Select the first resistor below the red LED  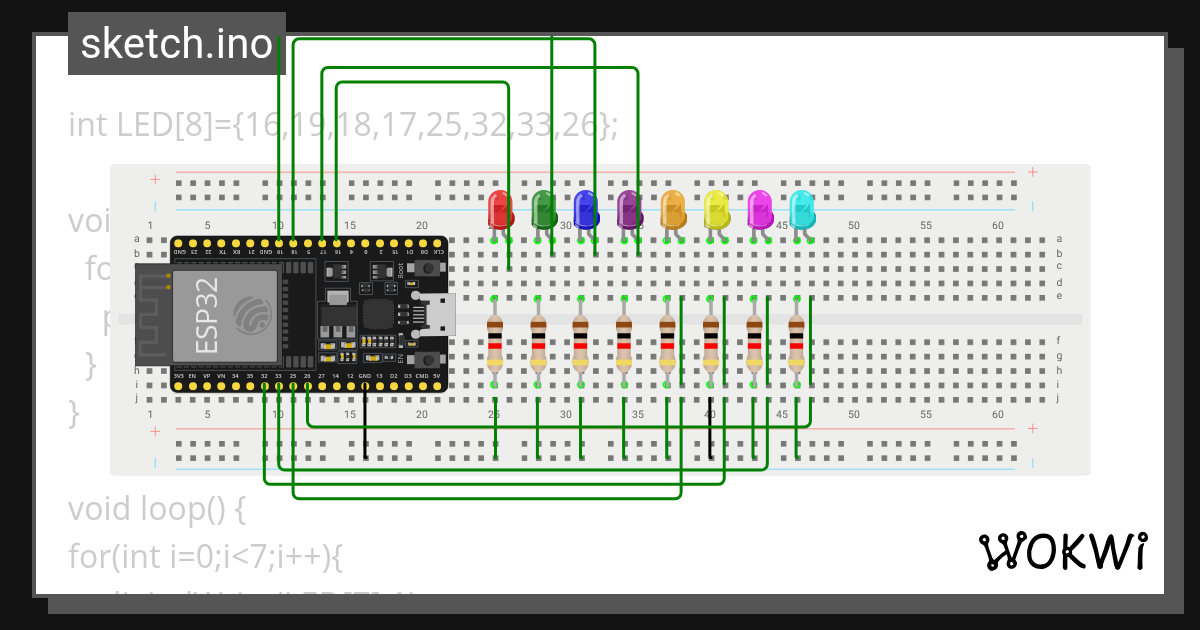coord(493,345)
